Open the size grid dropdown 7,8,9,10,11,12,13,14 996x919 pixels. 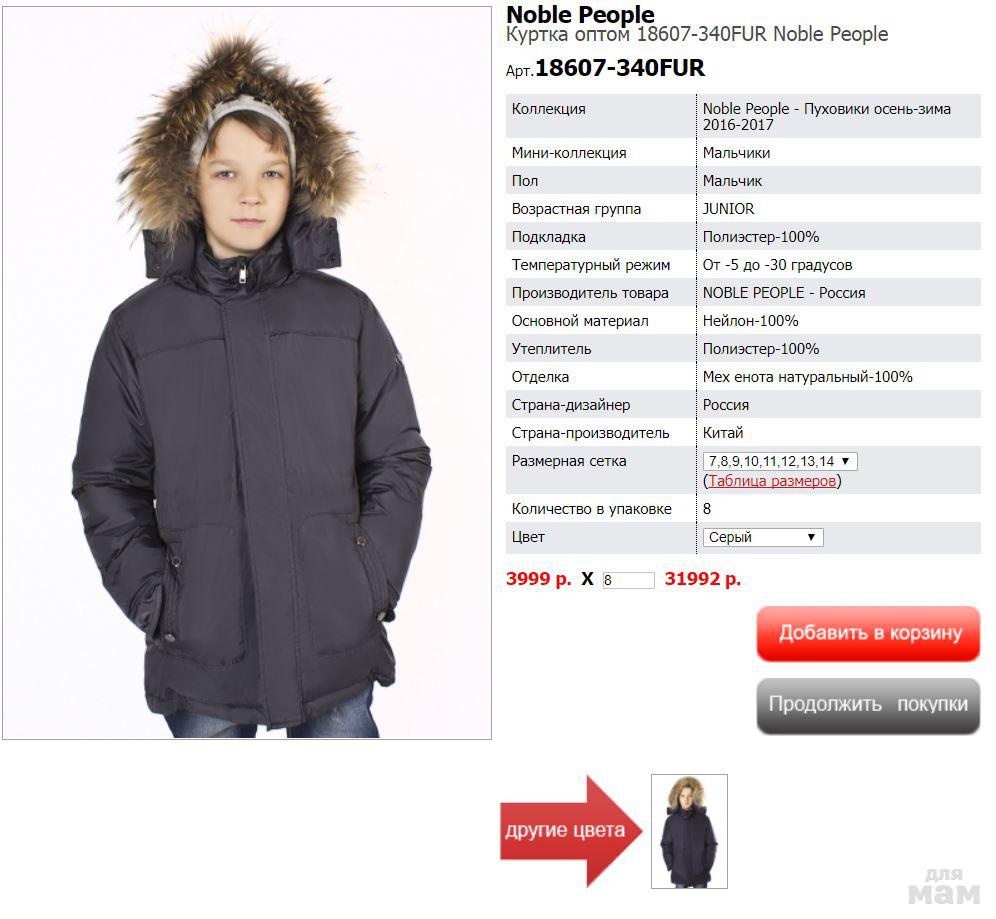[780, 461]
